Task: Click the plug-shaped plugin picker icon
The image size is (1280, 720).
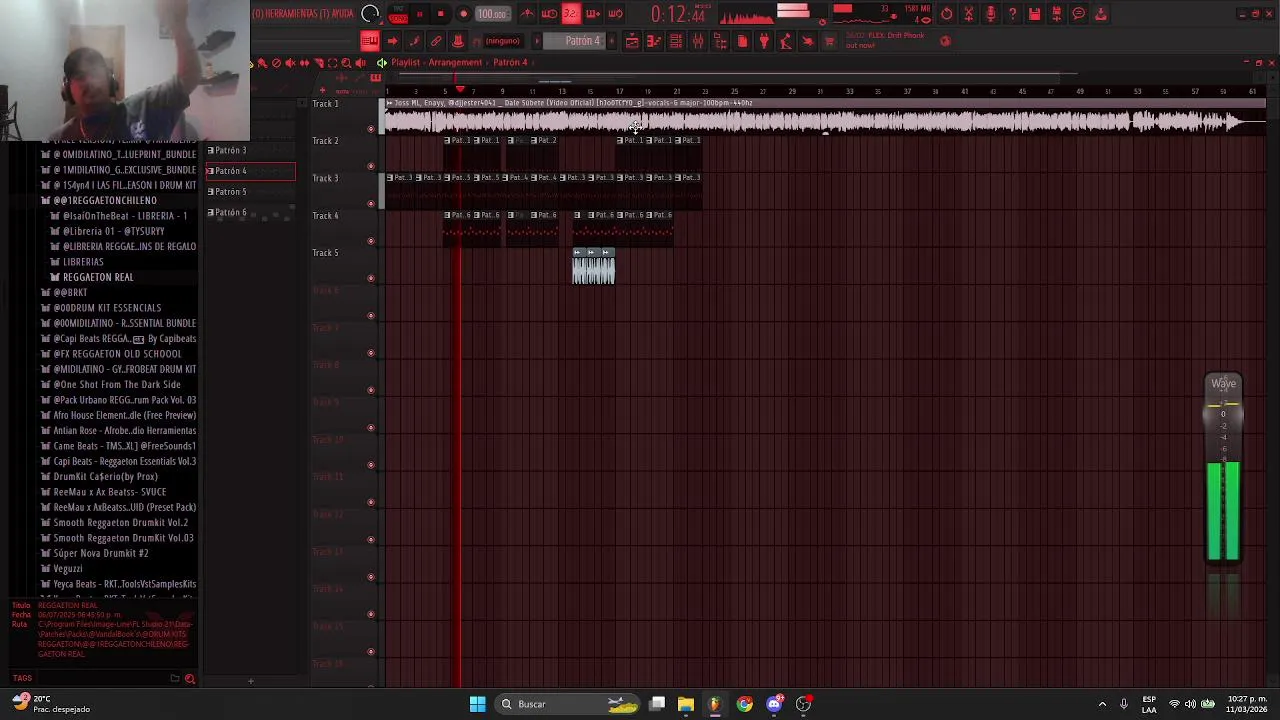Action: click(764, 41)
